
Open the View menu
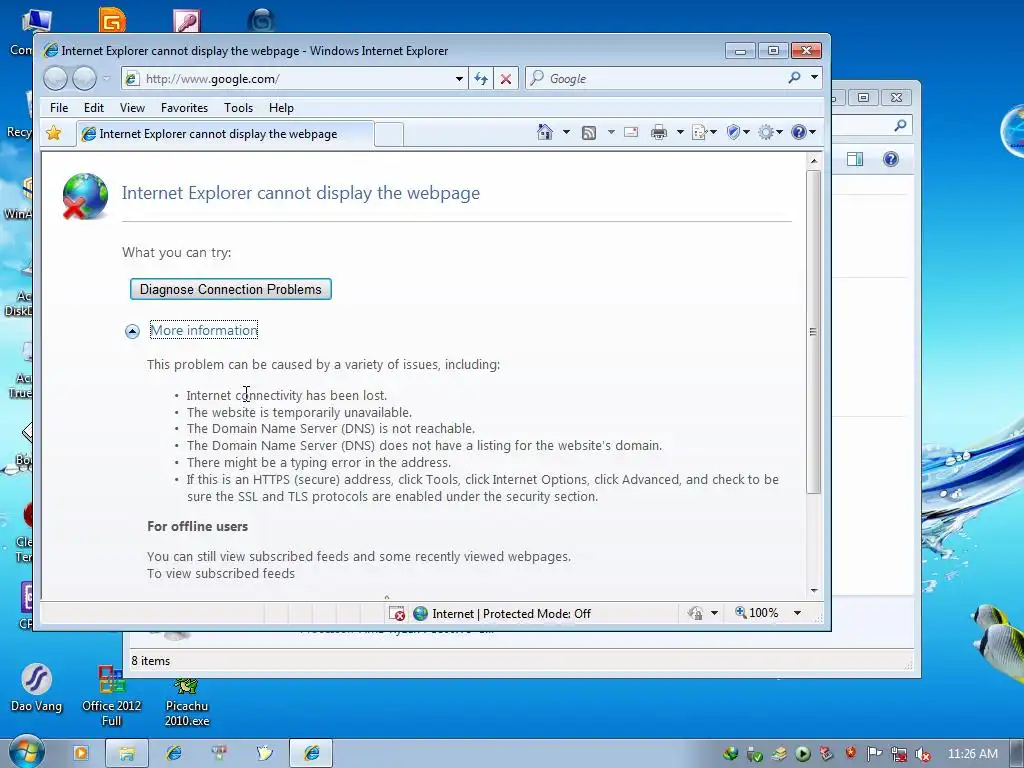pyautogui.click(x=132, y=108)
